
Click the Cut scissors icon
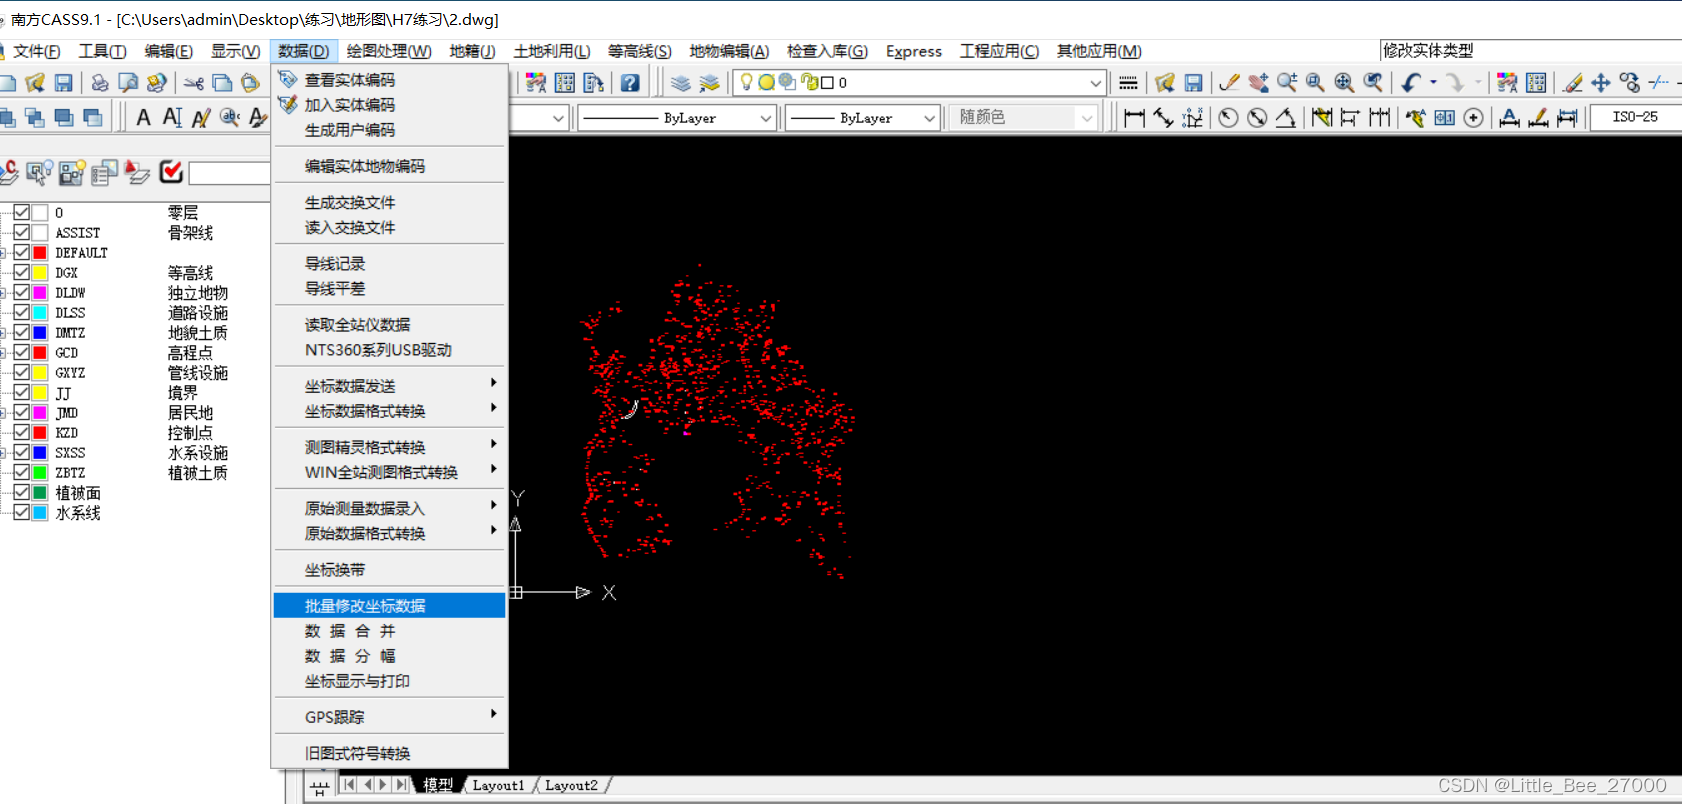[x=194, y=83]
